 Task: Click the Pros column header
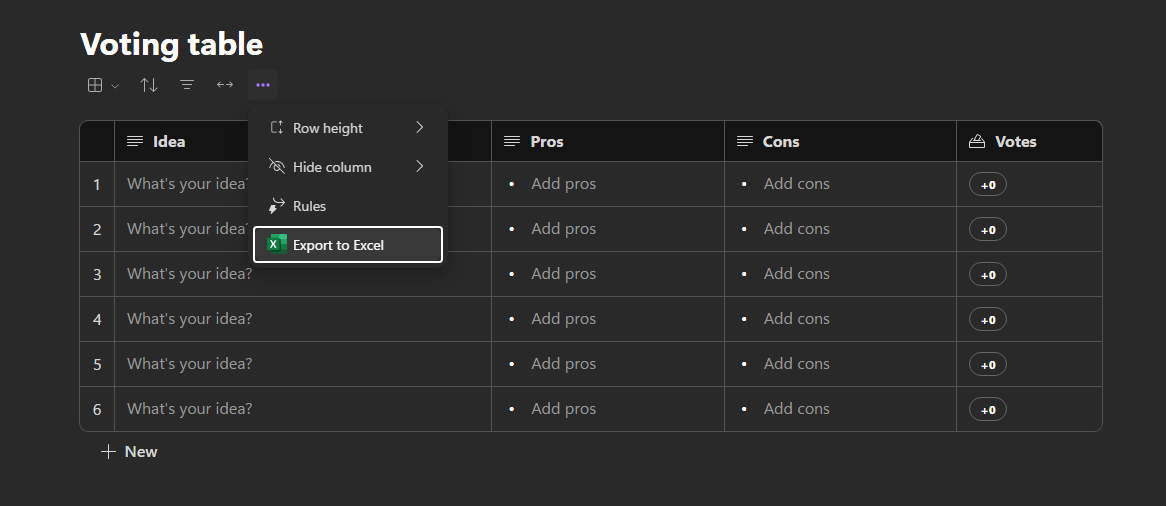pos(547,142)
